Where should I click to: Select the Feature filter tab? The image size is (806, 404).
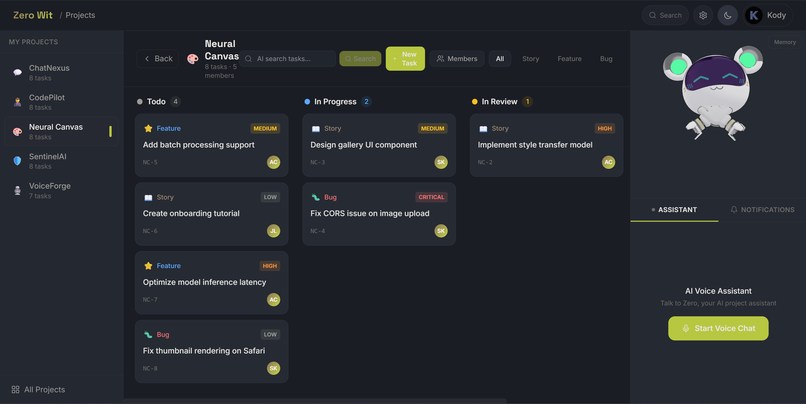pyautogui.click(x=570, y=59)
